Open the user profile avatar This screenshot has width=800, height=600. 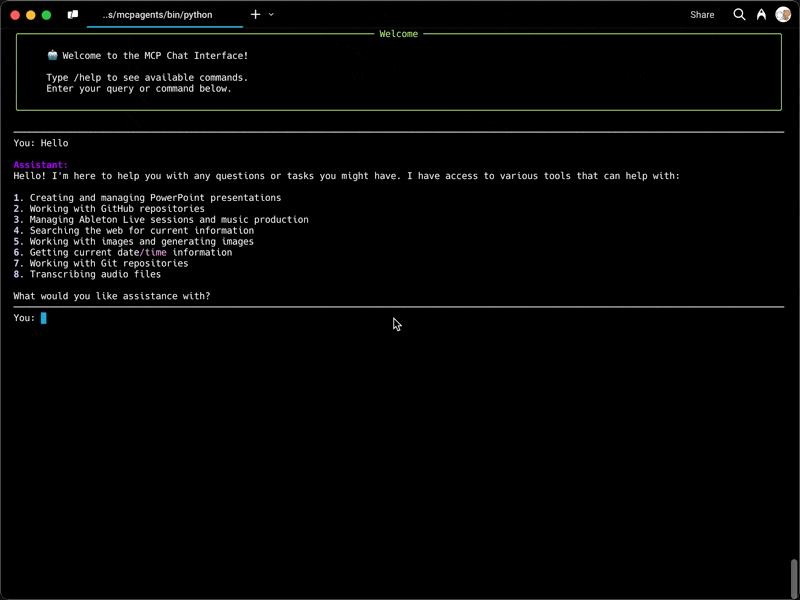coord(783,15)
